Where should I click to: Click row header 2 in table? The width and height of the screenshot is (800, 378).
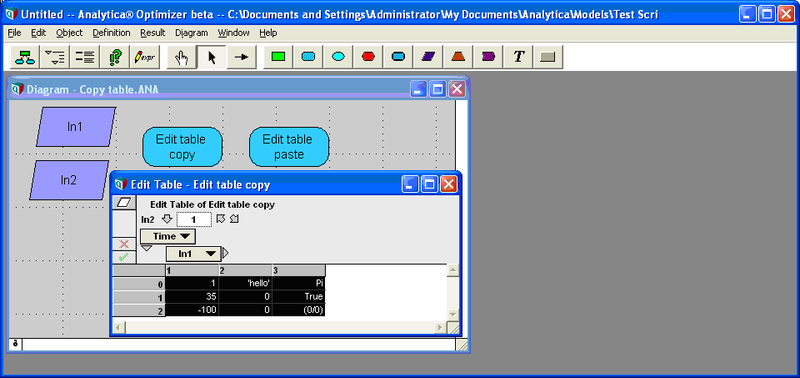click(139, 310)
